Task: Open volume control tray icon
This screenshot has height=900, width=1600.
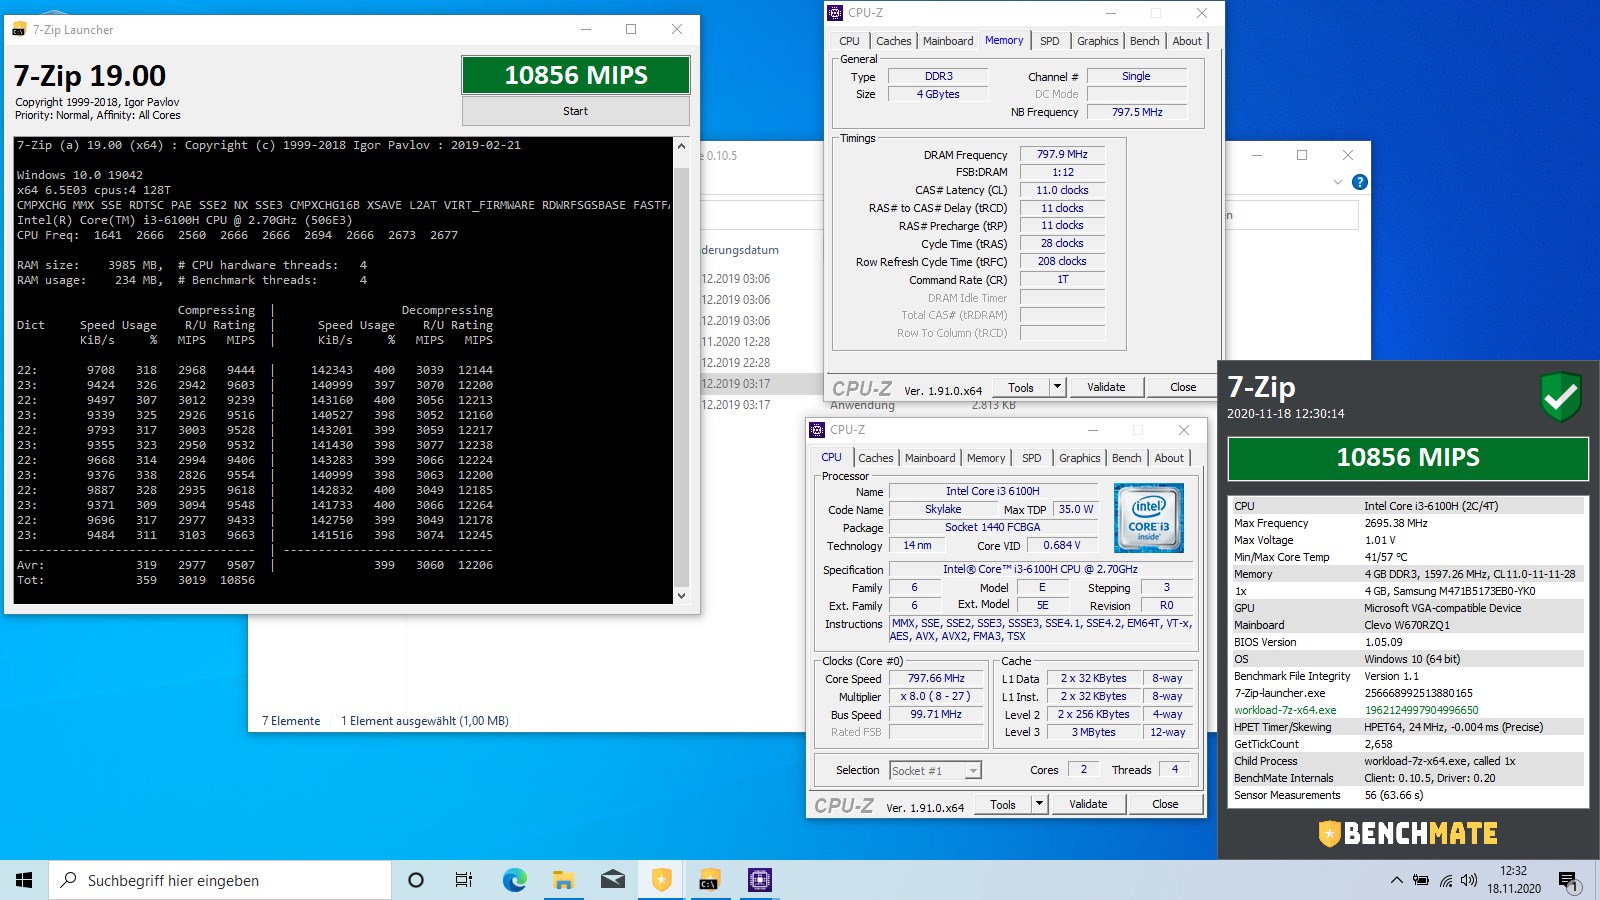Action: [x=1469, y=881]
